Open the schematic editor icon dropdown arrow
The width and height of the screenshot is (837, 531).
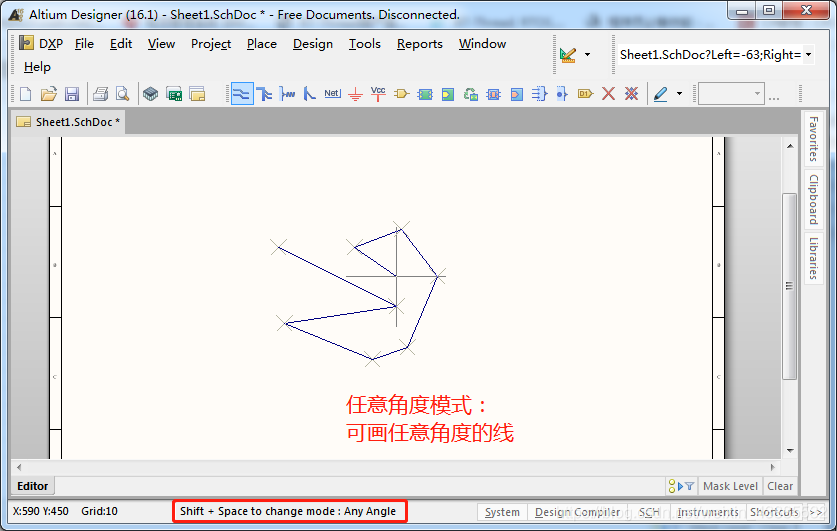pyautogui.click(x=587, y=54)
